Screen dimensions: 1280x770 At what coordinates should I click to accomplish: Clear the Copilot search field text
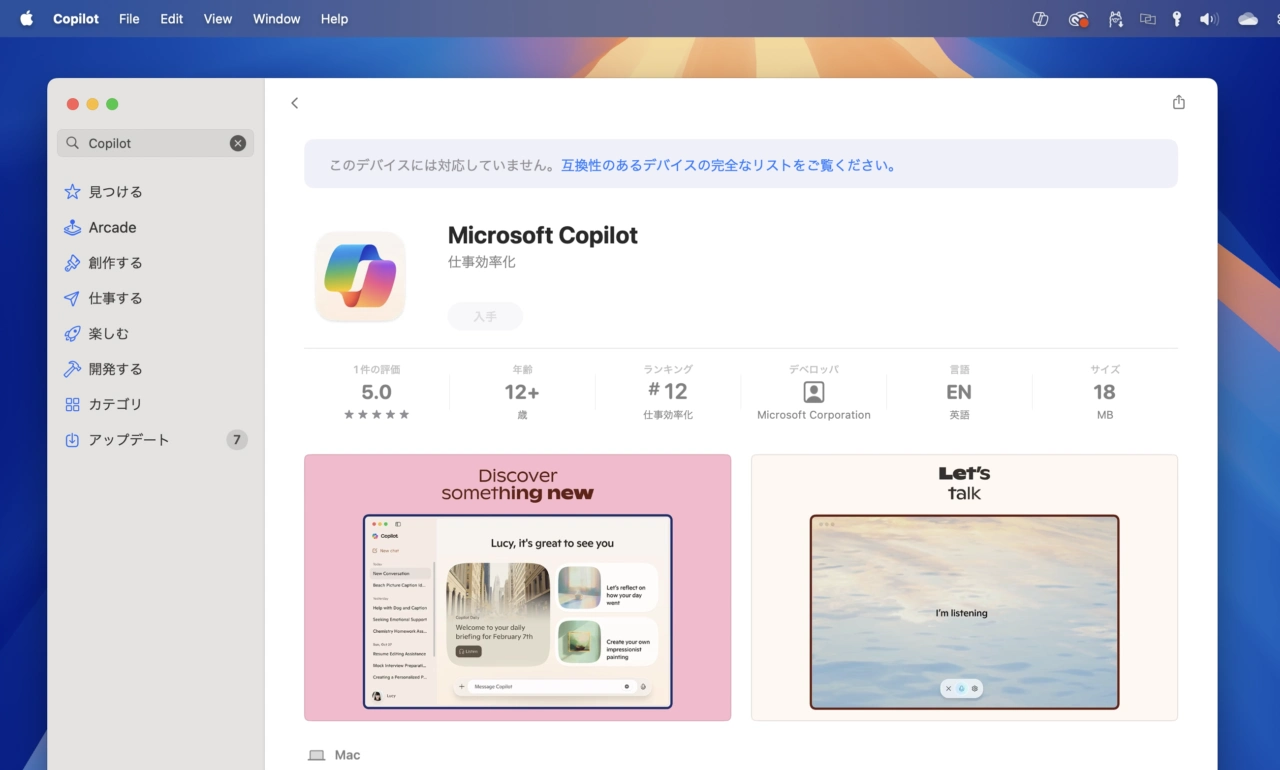click(238, 143)
